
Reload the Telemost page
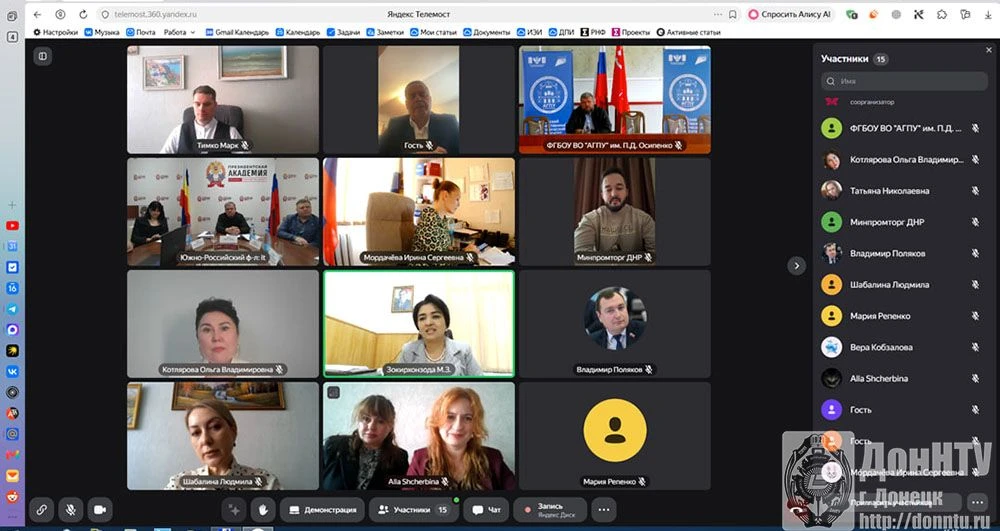coord(83,14)
